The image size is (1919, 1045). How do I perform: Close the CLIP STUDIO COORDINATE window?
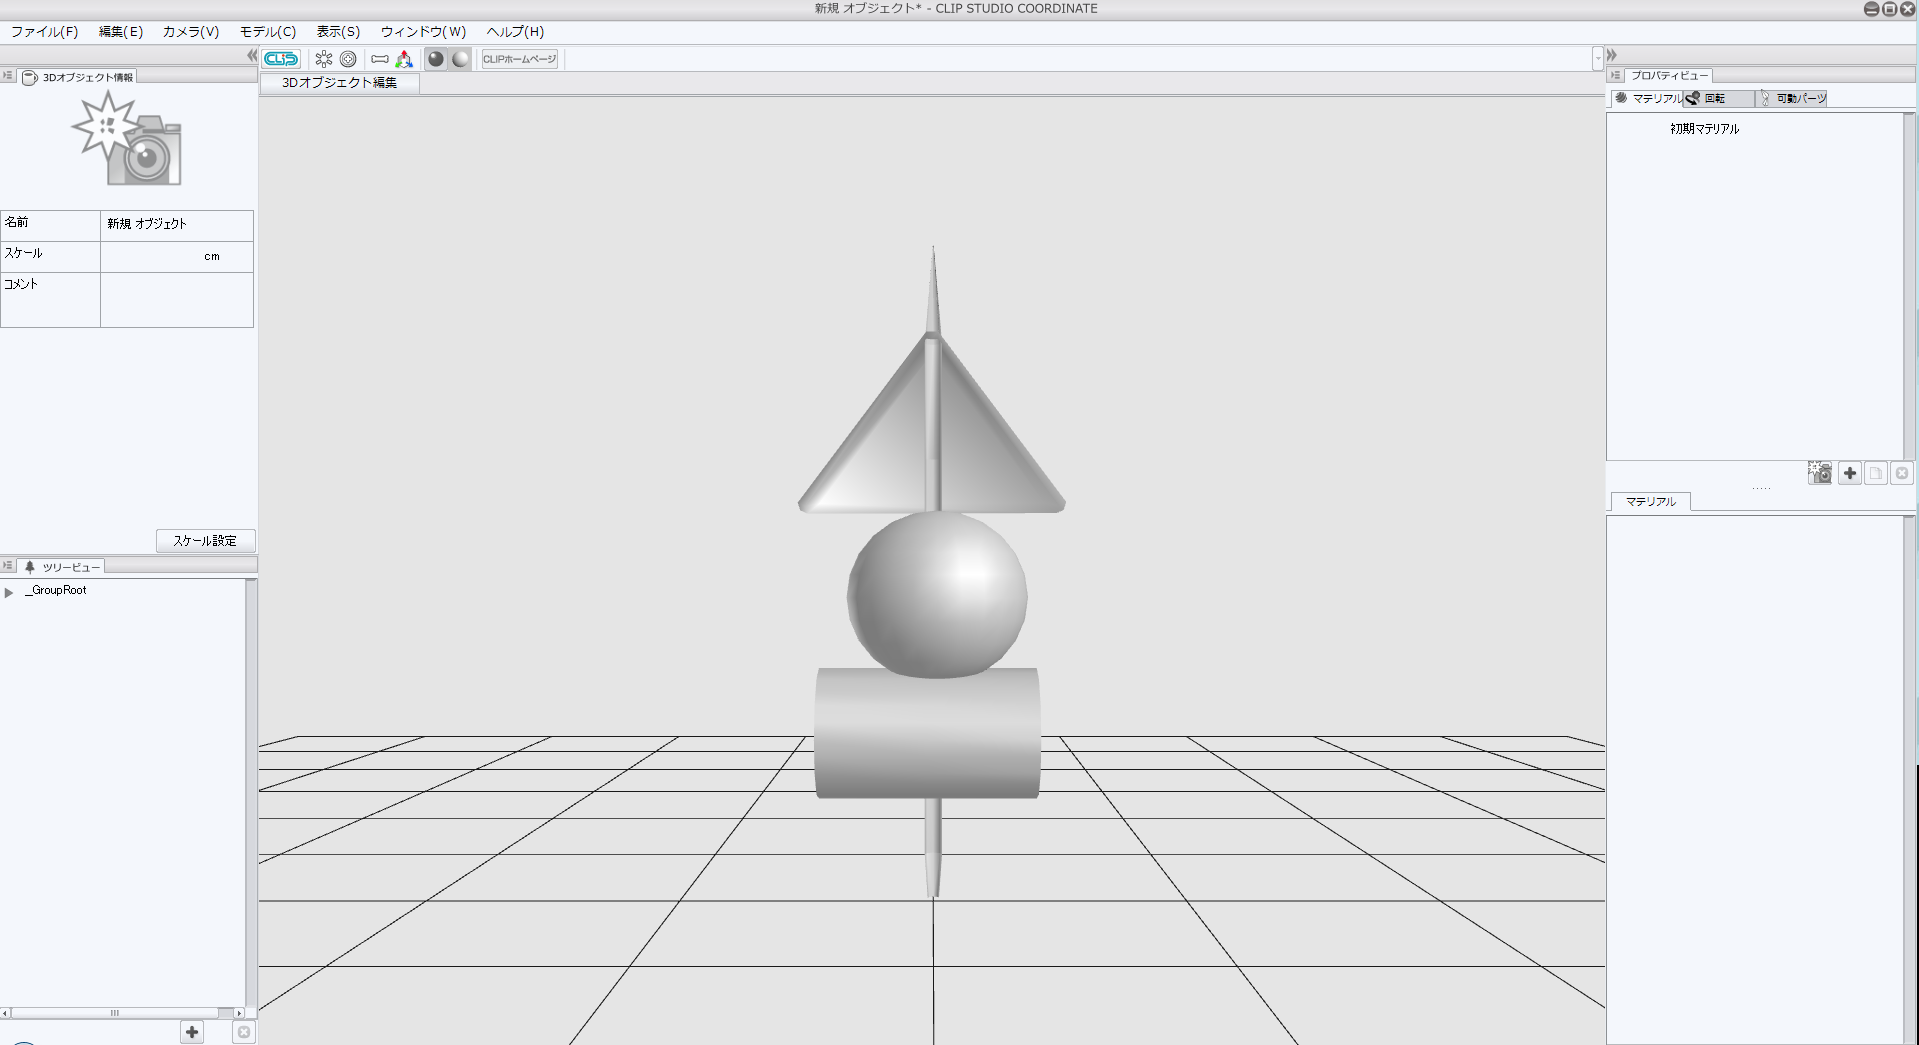click(x=1907, y=9)
